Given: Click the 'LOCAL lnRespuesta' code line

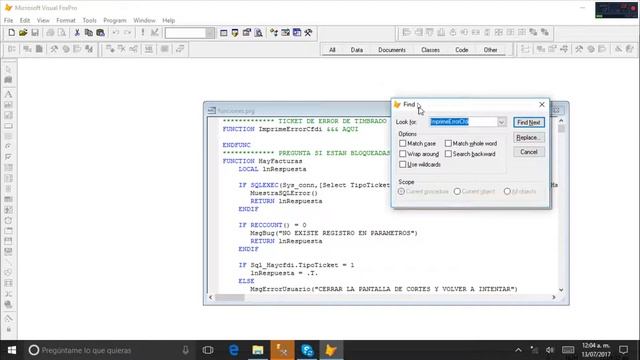Looking at the screenshot, I should (272, 169).
